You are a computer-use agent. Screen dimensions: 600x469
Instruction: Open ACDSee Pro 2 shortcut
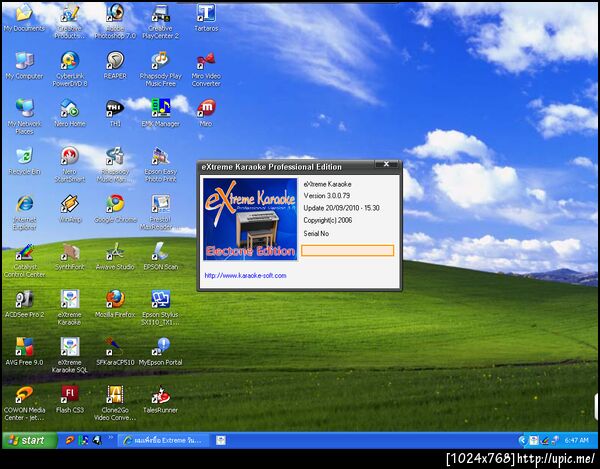24,305
